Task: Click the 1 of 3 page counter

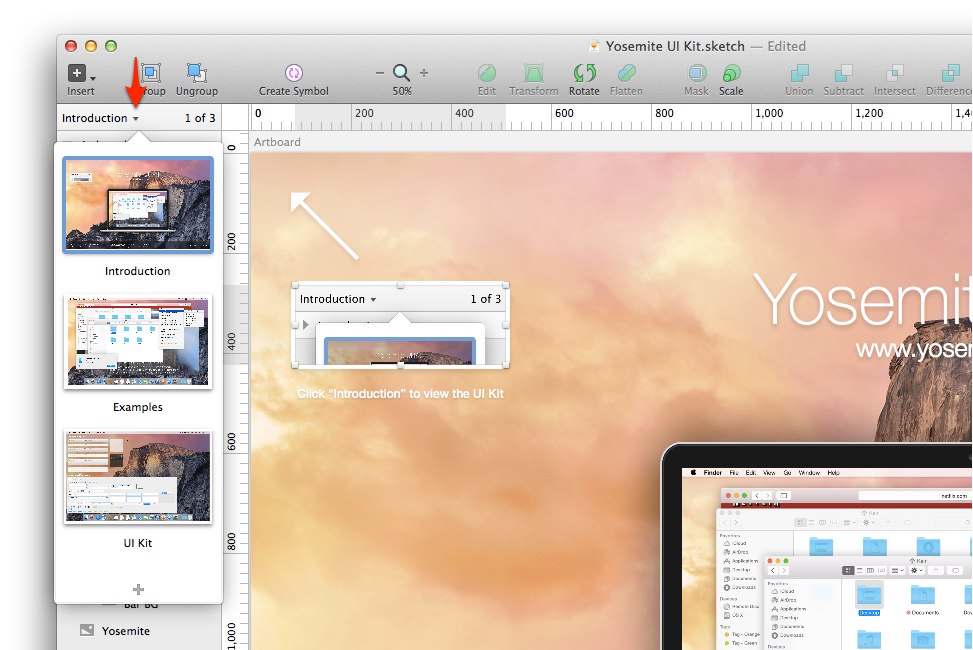Action: point(200,118)
